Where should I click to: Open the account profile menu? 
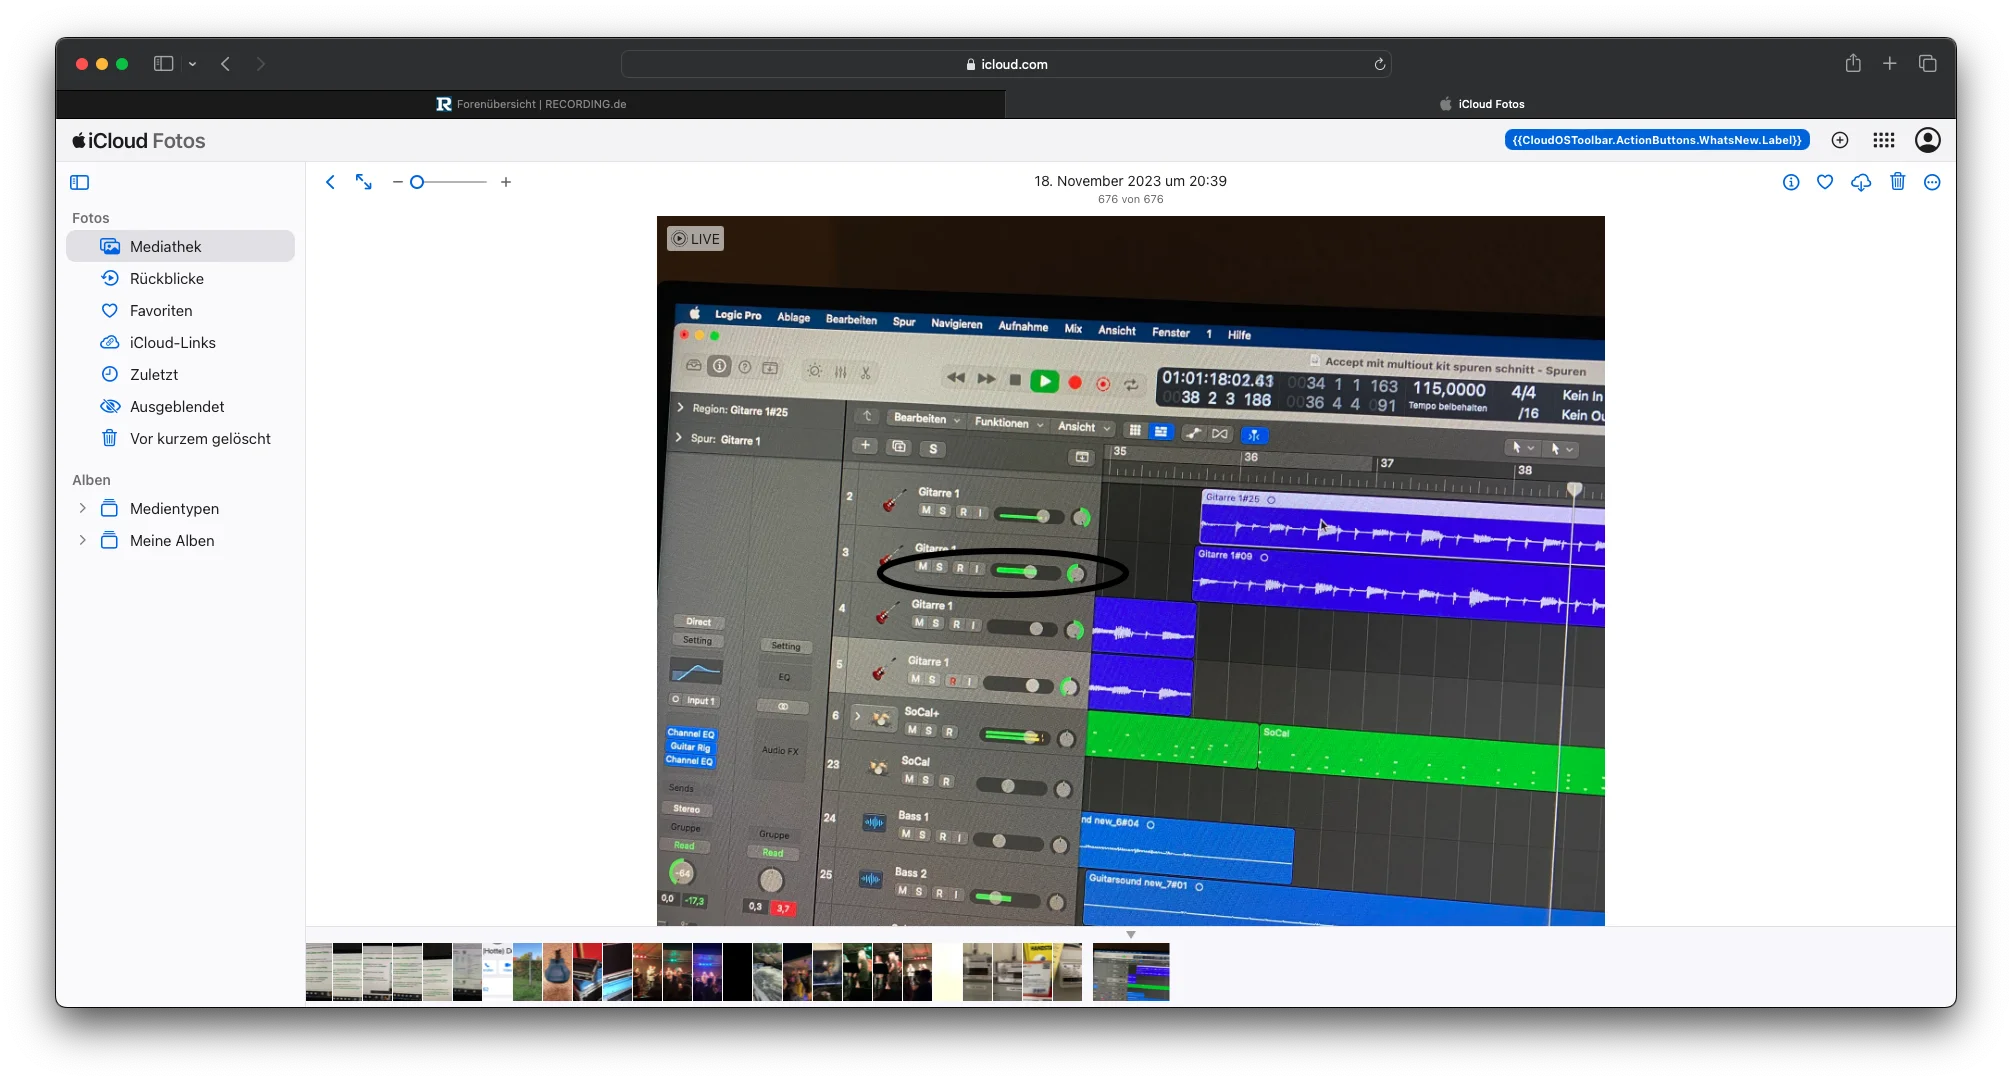(x=1928, y=140)
